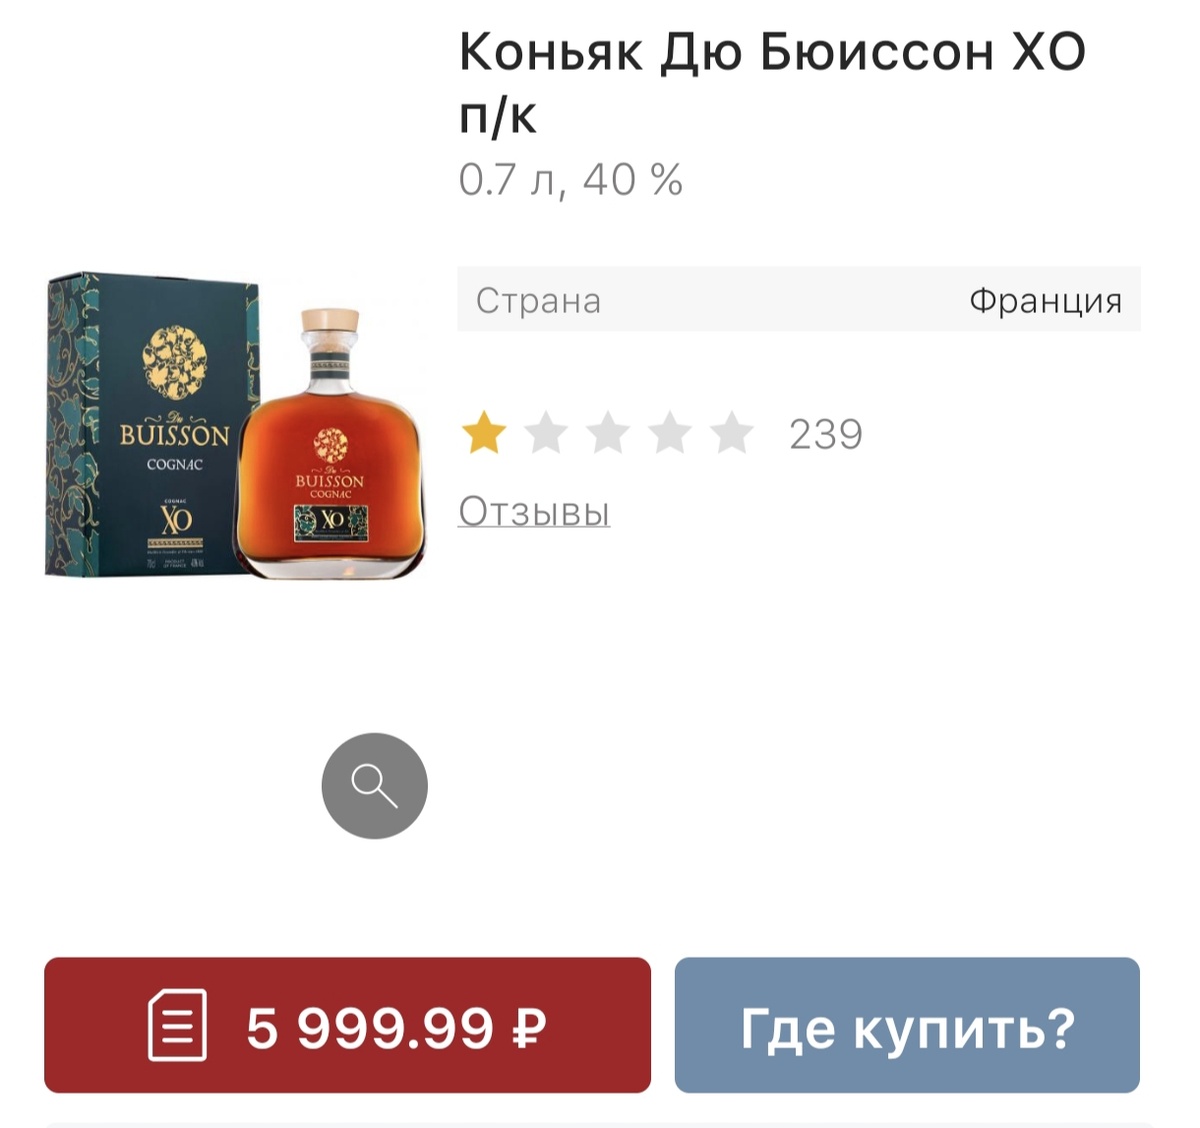Click the XO label on the bottle
Image resolution: width=1200 pixels, height=1128 pixels.
pos(331,521)
